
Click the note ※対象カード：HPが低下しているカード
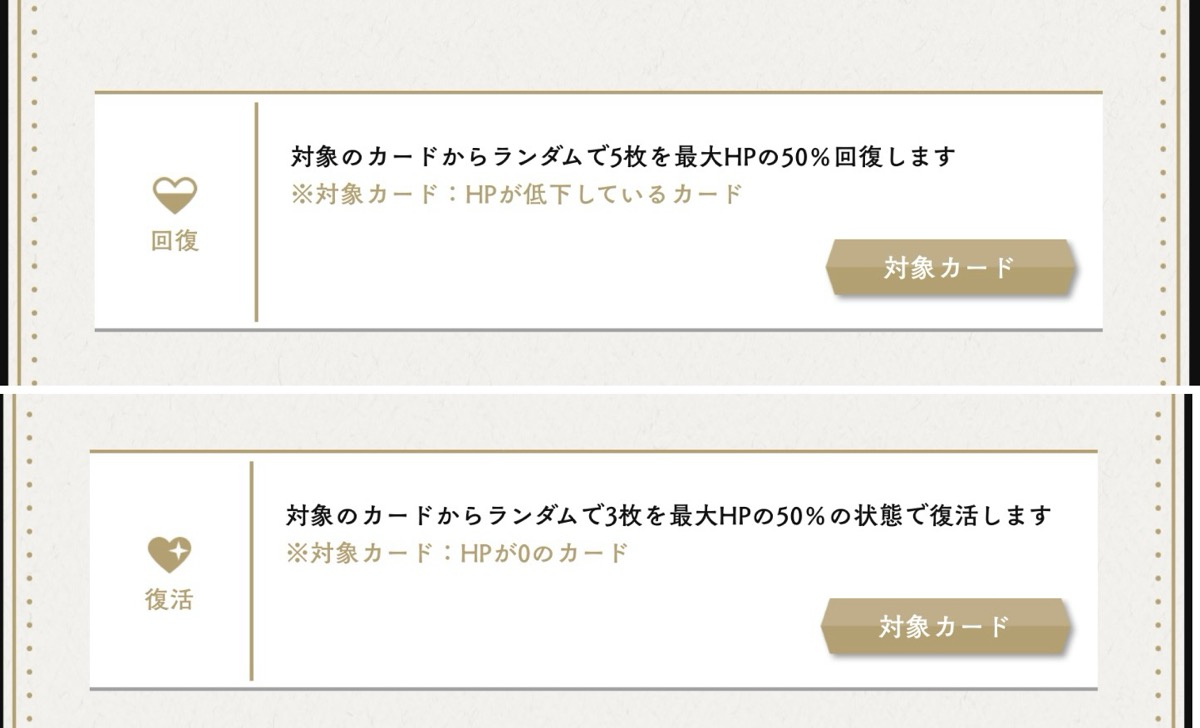(516, 194)
